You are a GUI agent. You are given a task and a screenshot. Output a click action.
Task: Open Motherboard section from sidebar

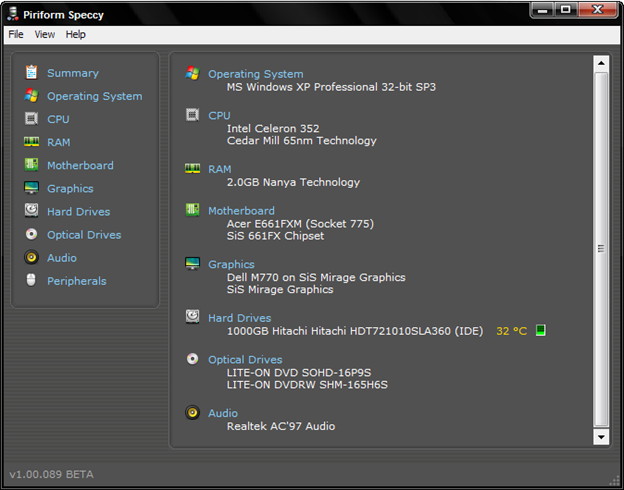[80, 166]
